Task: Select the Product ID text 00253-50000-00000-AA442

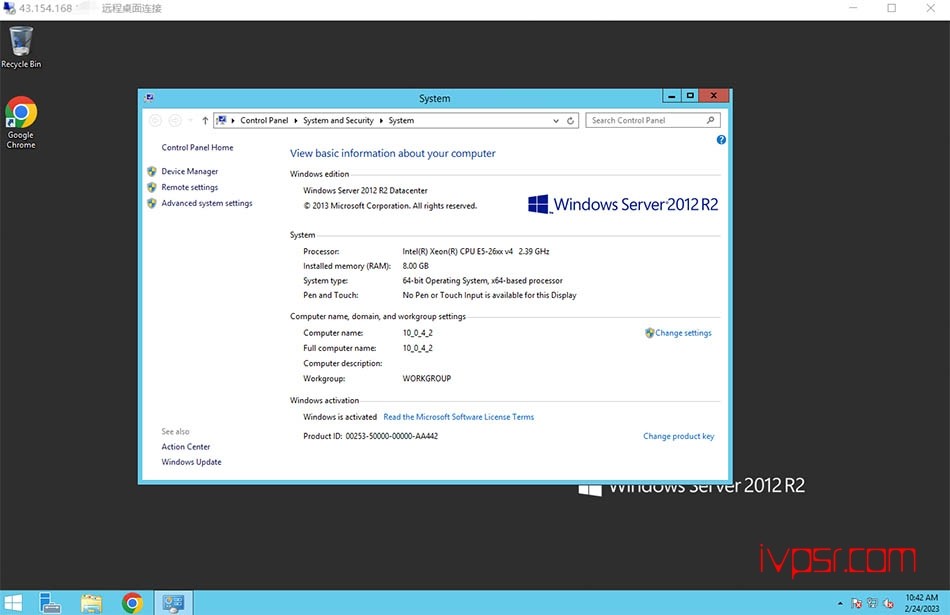Action: tap(391, 436)
